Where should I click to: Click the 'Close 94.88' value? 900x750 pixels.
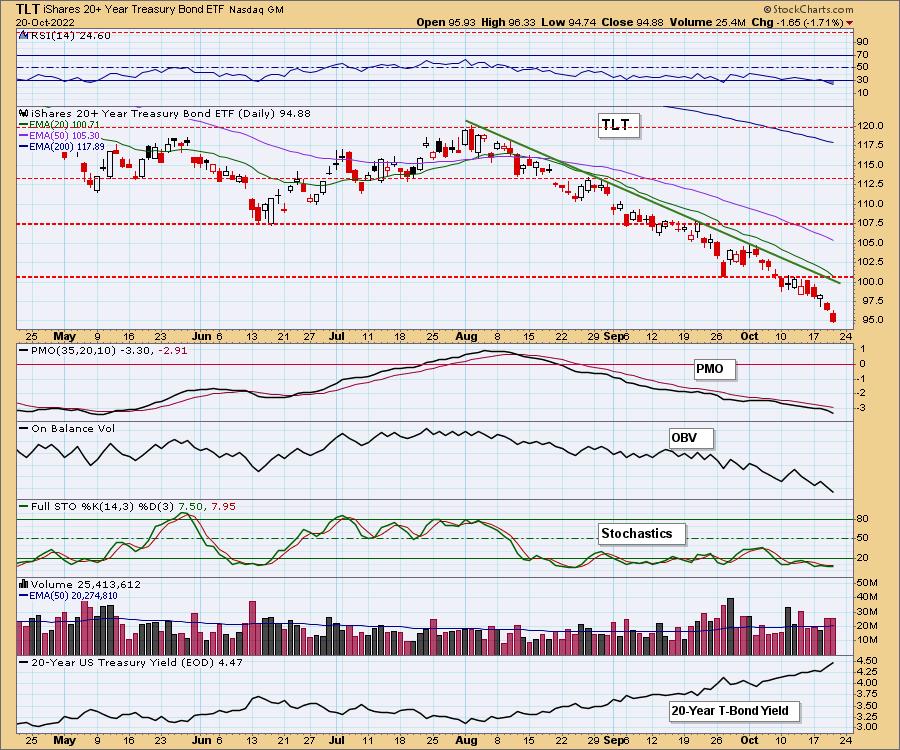click(633, 22)
